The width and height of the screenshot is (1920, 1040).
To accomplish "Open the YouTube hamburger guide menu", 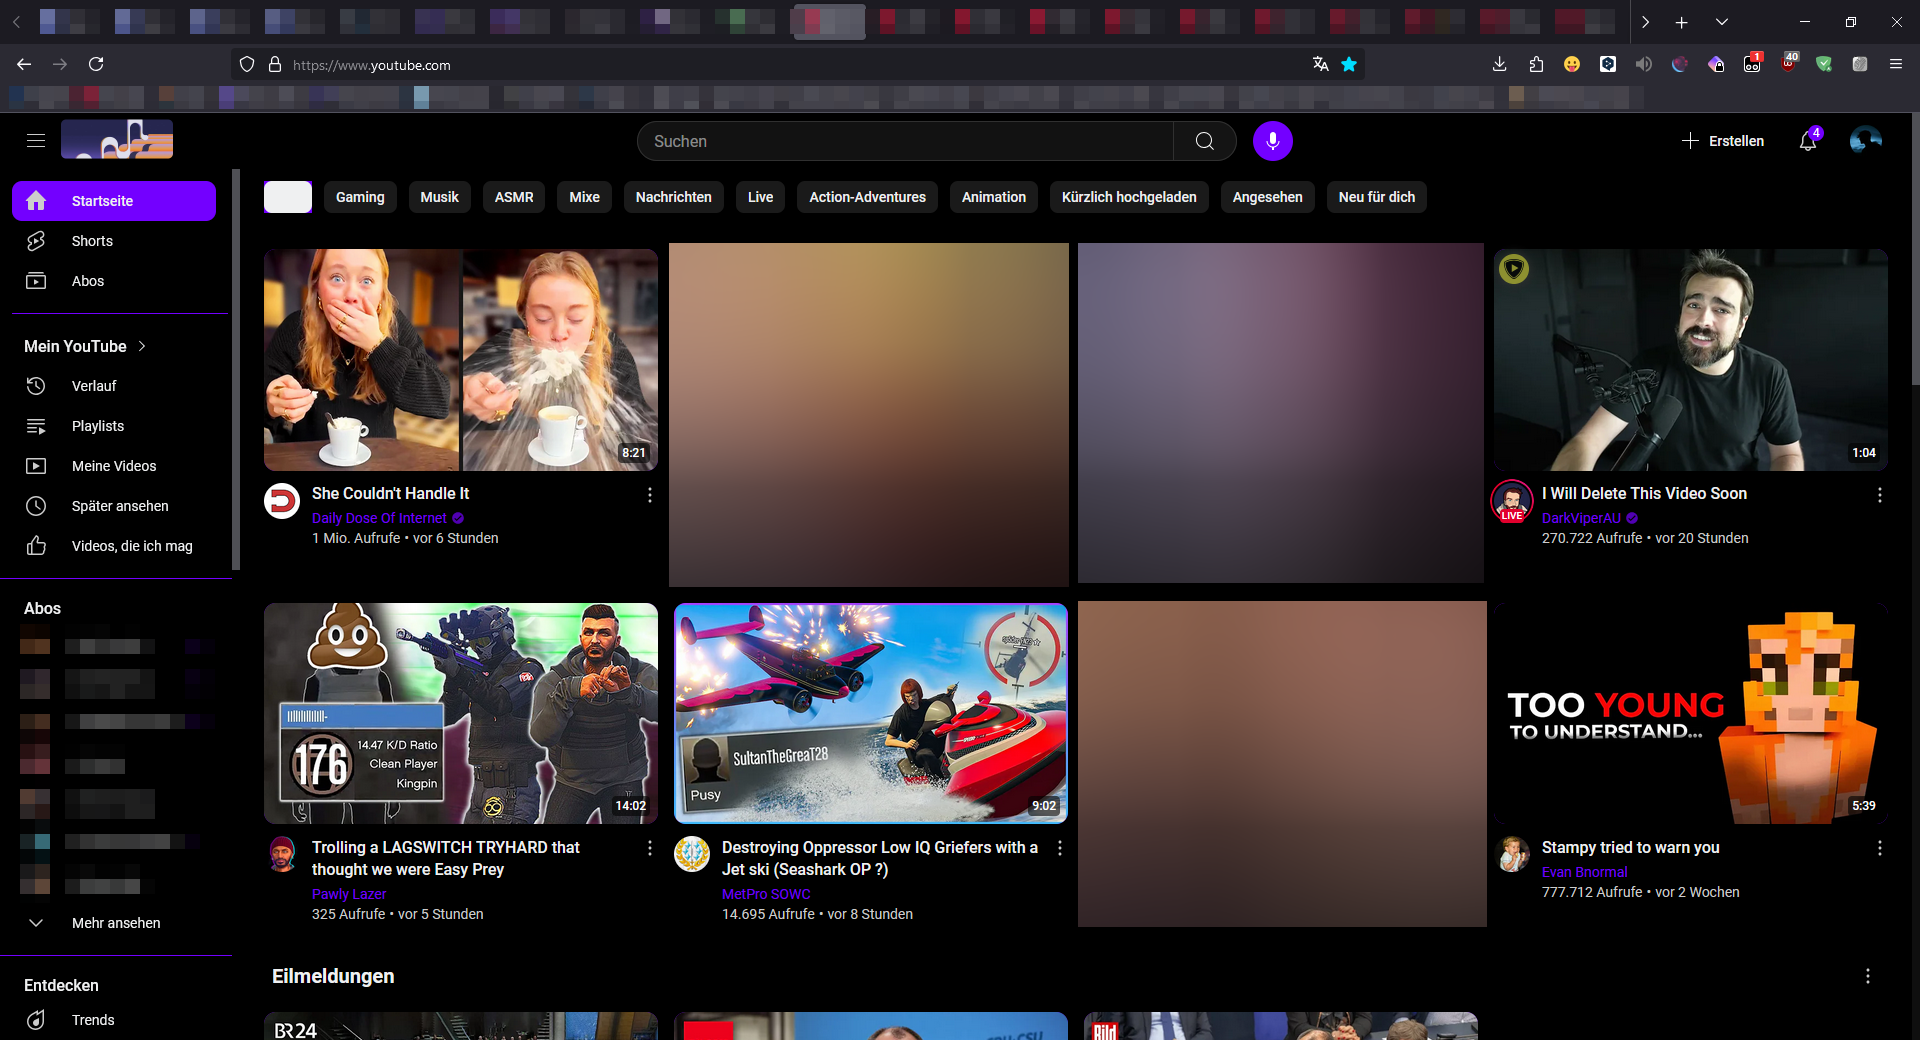I will (36, 141).
